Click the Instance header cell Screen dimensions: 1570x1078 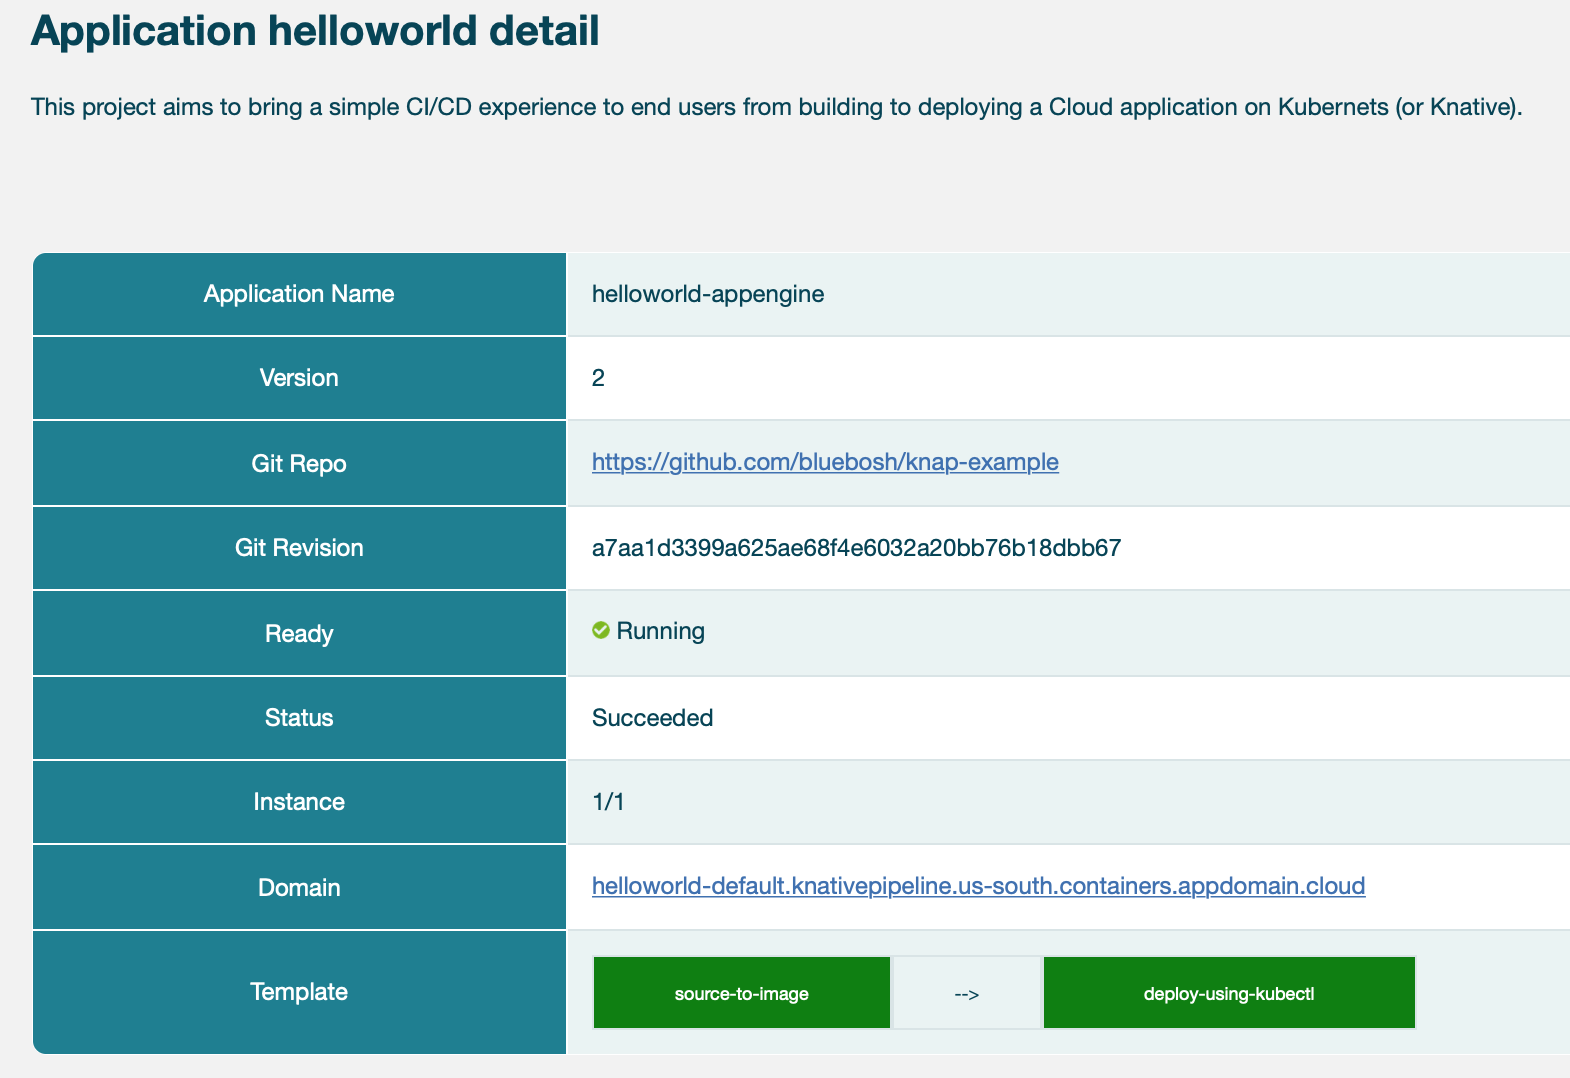[x=299, y=802]
